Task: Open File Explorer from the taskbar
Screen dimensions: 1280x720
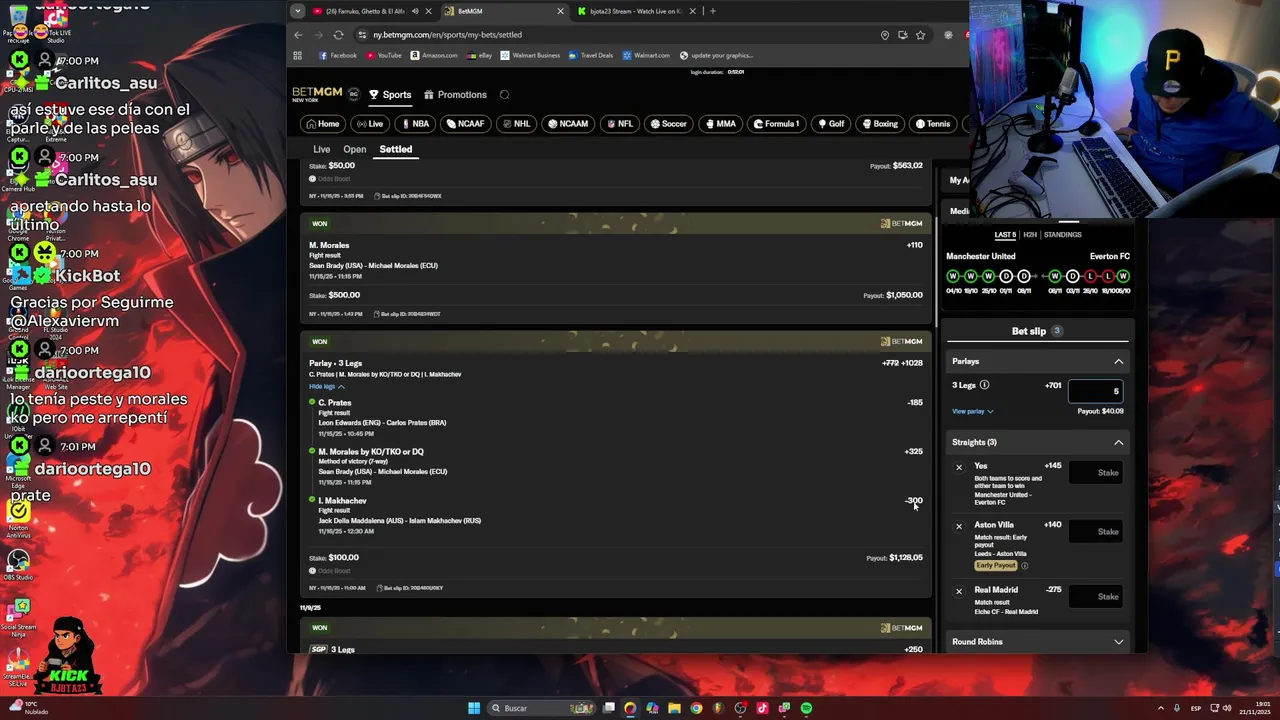Action: tap(674, 708)
